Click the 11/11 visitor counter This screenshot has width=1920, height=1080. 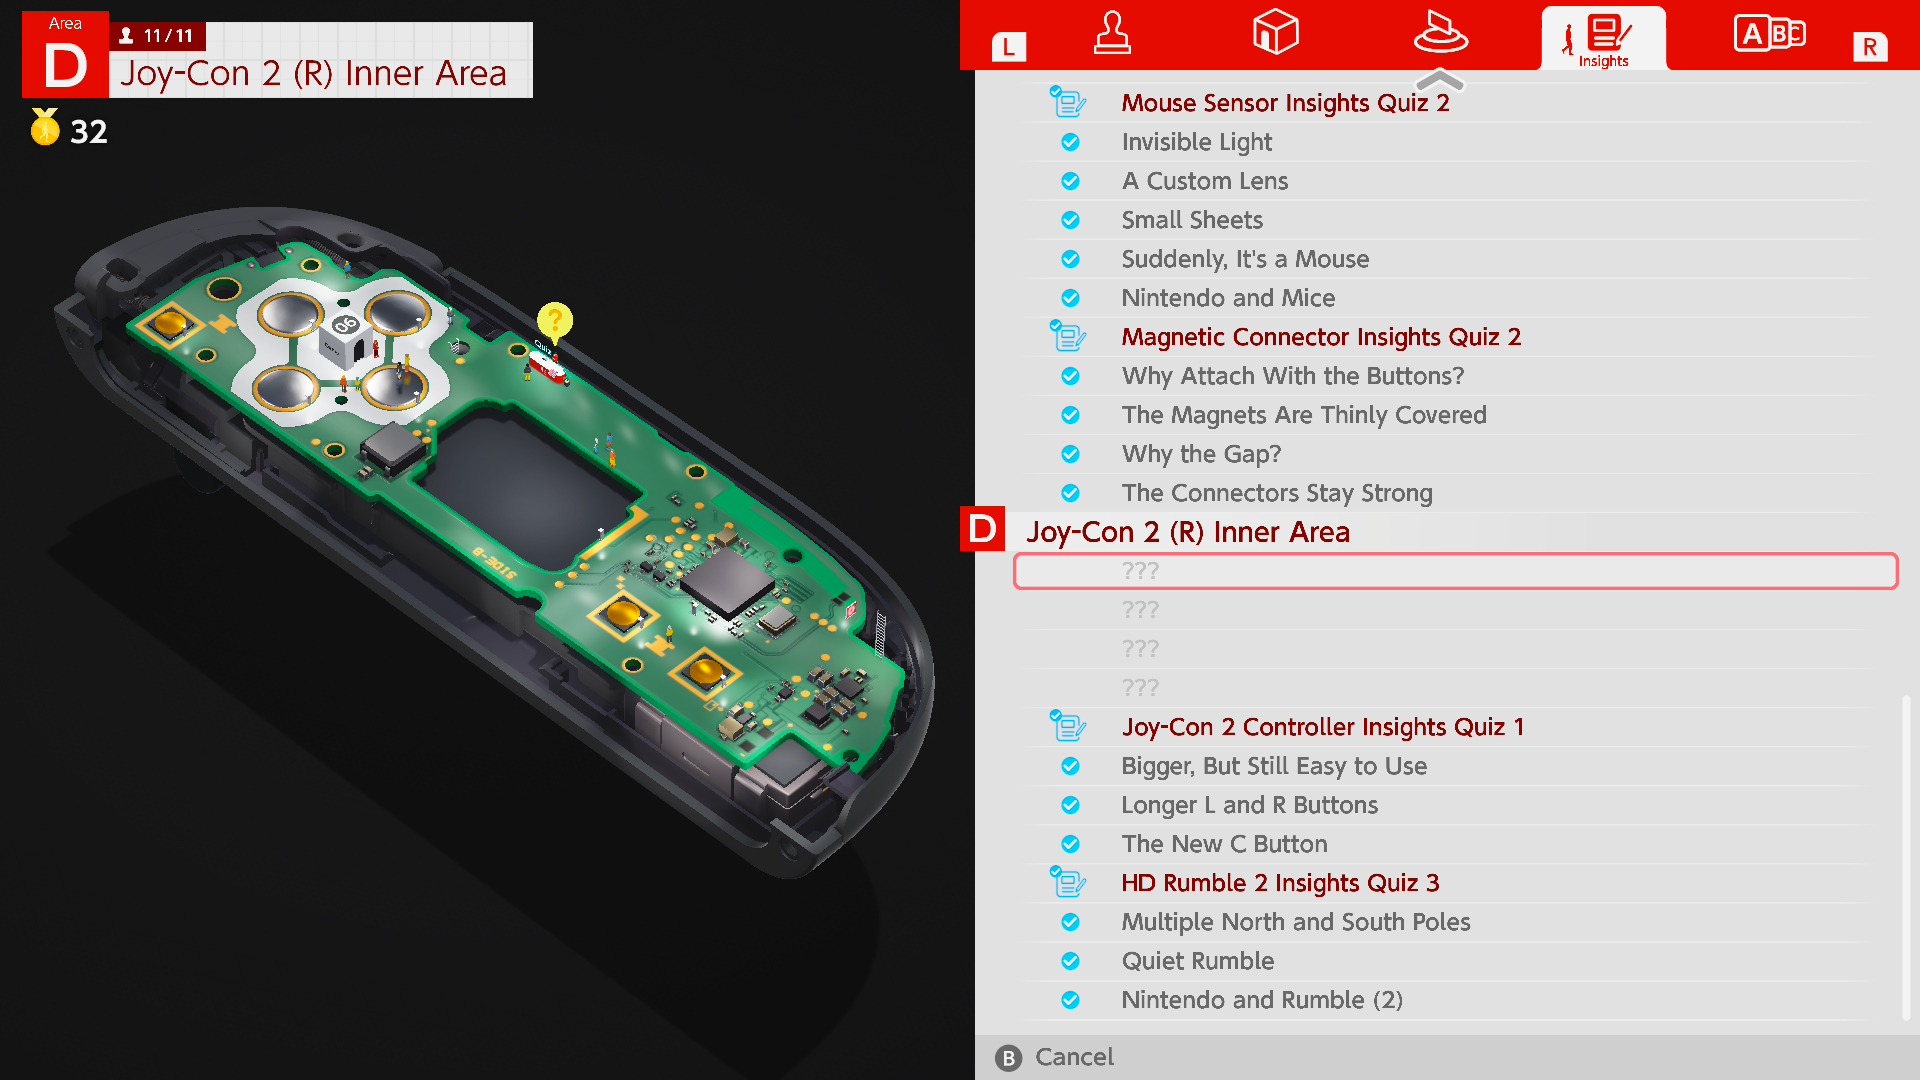[157, 36]
